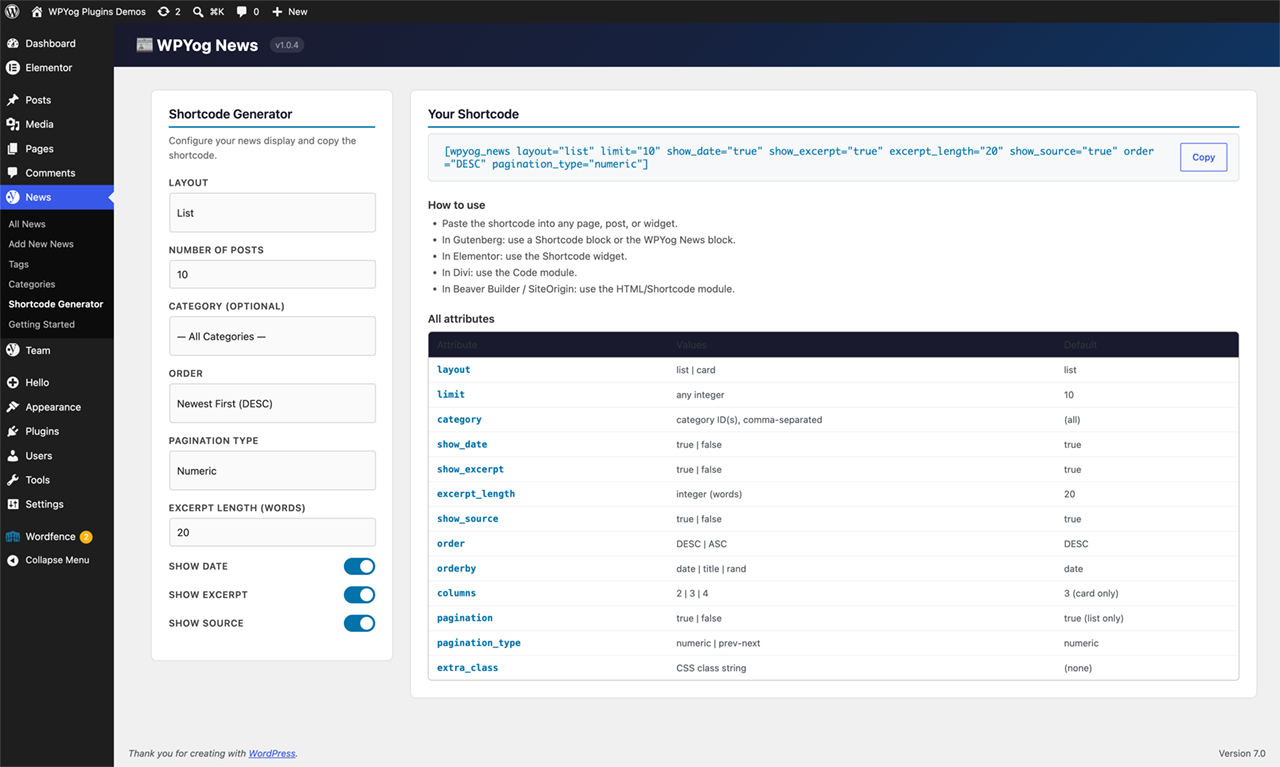Click the generated shortcode text

[x=799, y=157]
